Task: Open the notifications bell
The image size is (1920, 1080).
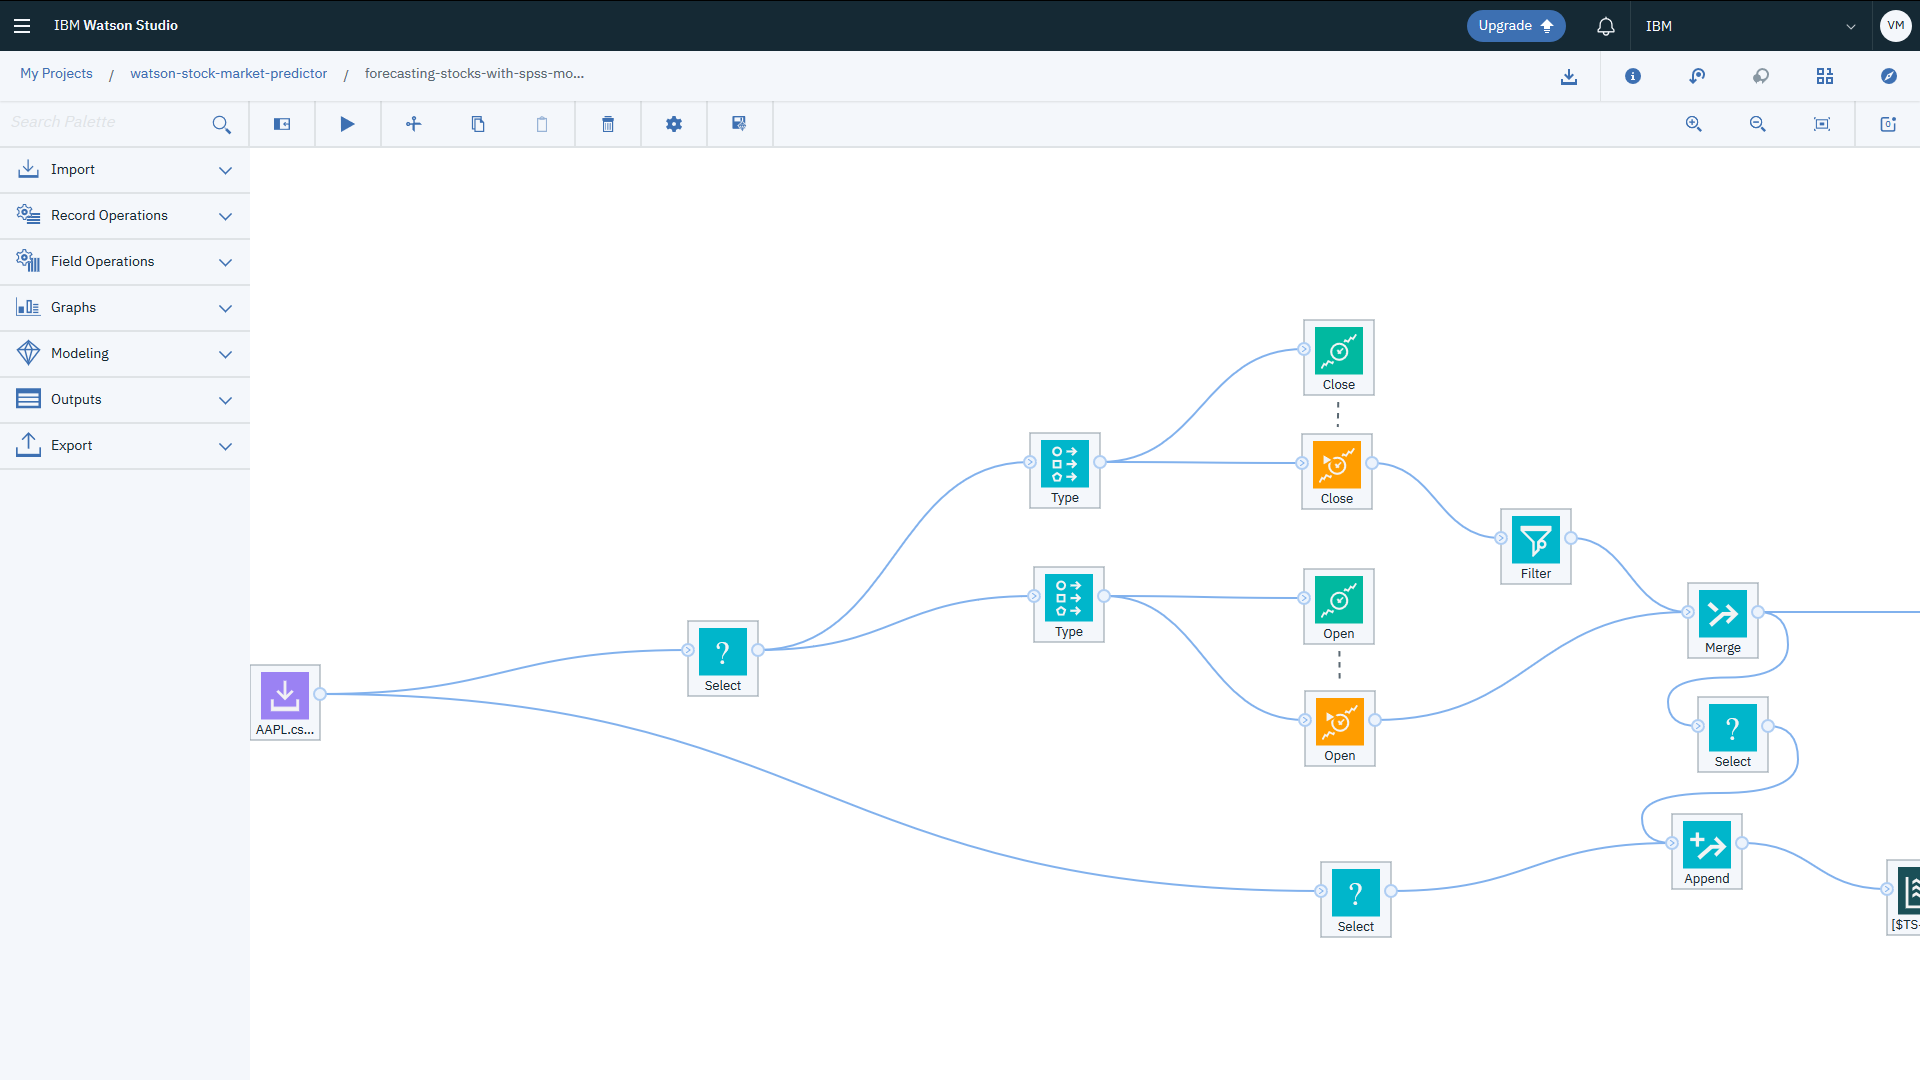Action: [1606, 26]
